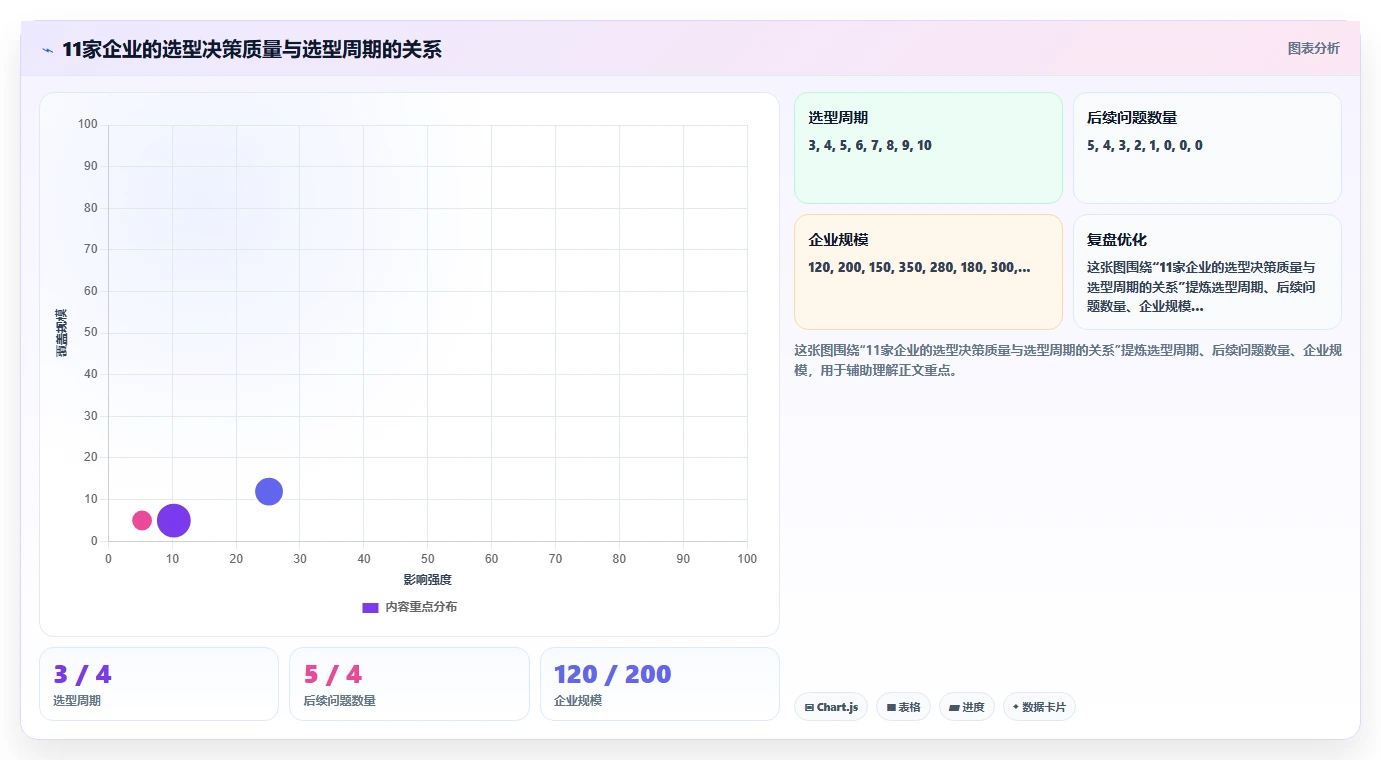Image resolution: width=1381 pixels, height=760 pixels.
Task: Select the 进度 tag
Action: click(x=967, y=707)
